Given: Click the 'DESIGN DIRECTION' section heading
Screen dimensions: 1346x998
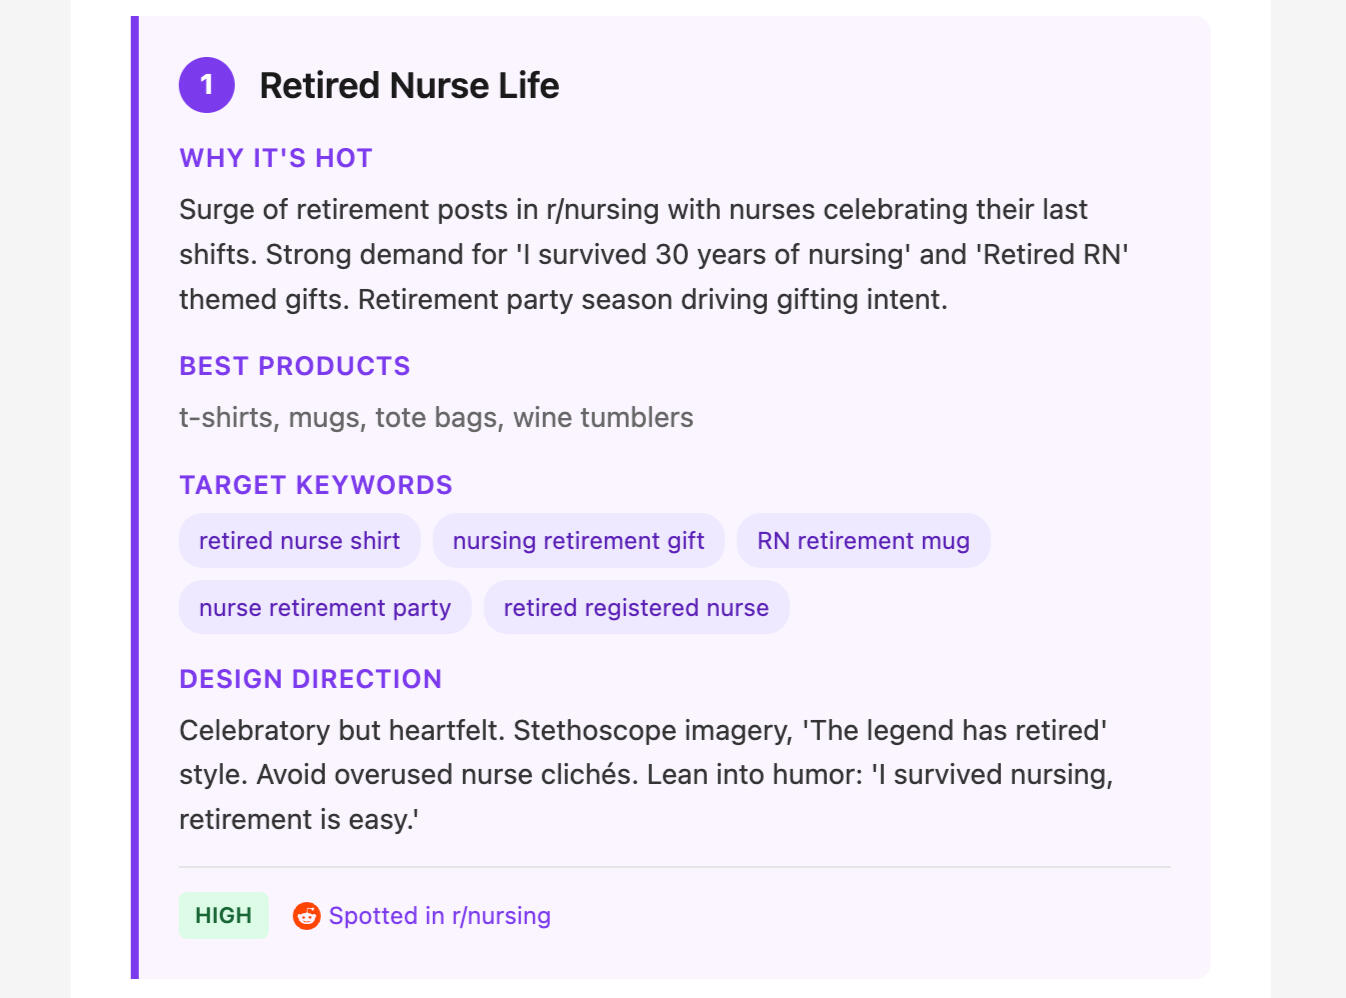Looking at the screenshot, I should (310, 679).
